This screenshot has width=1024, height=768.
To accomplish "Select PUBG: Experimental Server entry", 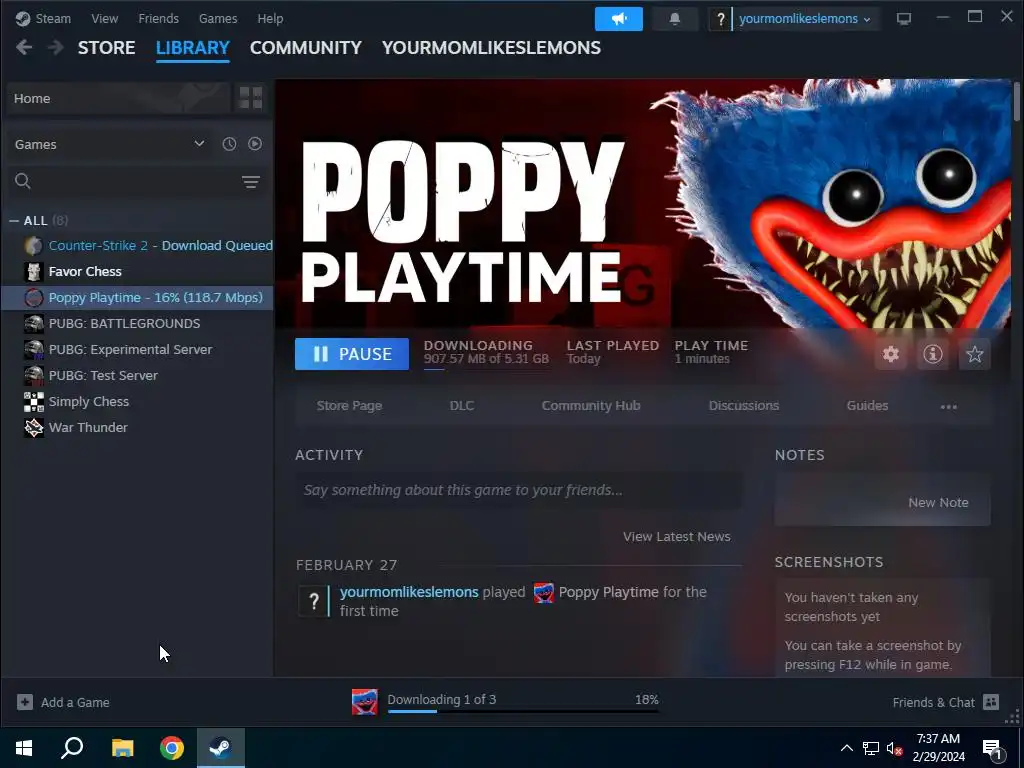I will 137,349.
